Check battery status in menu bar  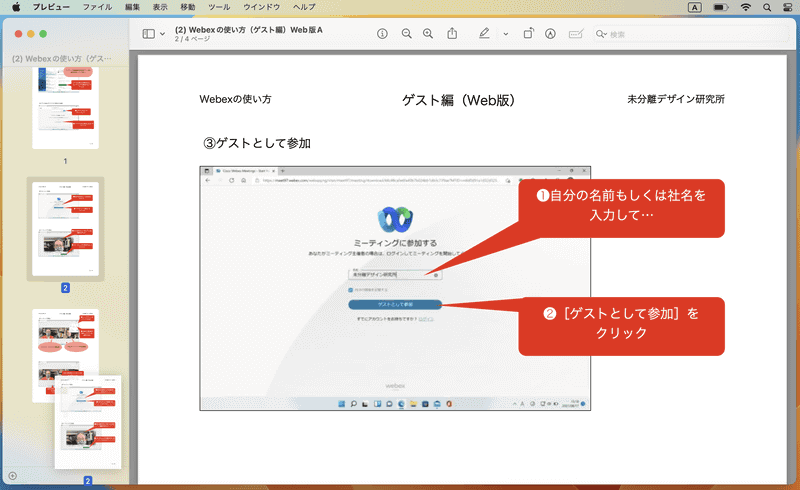(x=720, y=7)
